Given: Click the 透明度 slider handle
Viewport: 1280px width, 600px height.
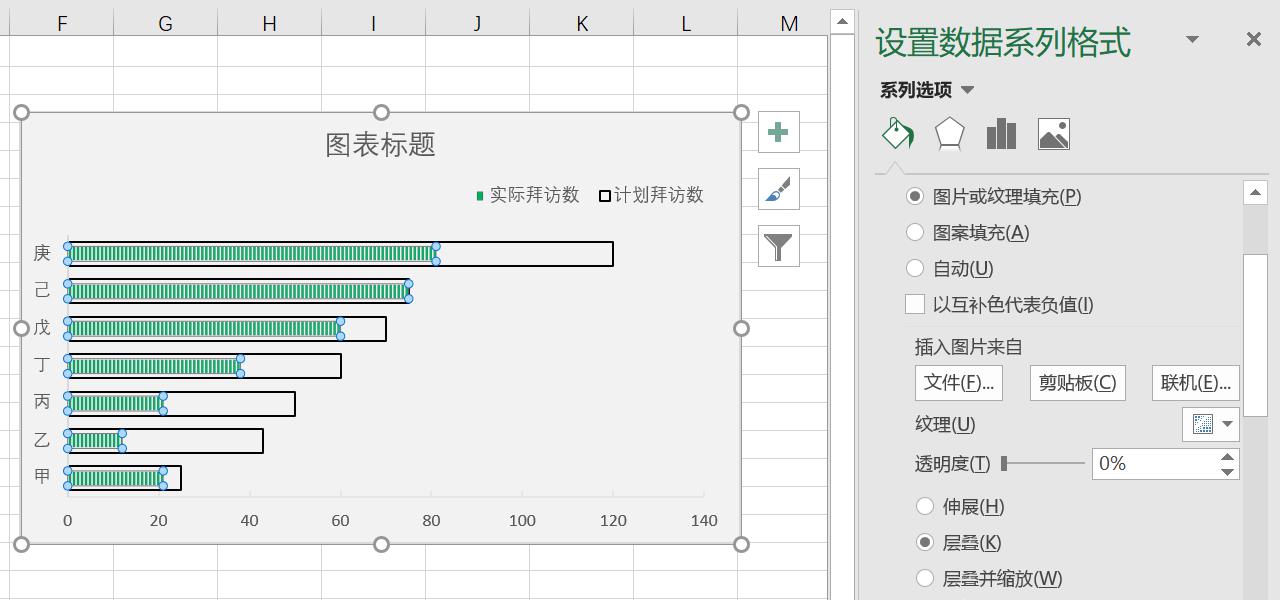Looking at the screenshot, I should [1004, 463].
